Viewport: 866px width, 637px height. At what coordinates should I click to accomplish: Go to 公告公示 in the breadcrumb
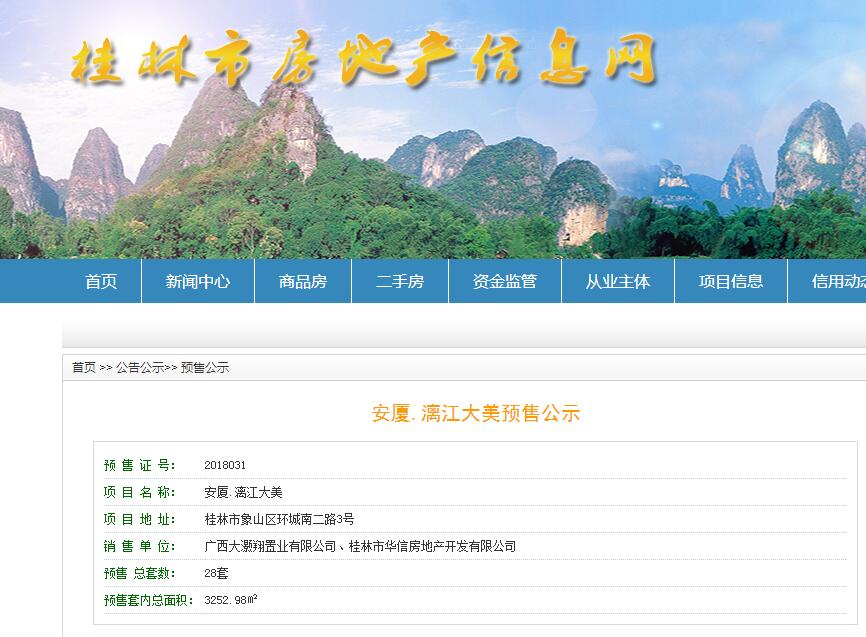click(139, 368)
